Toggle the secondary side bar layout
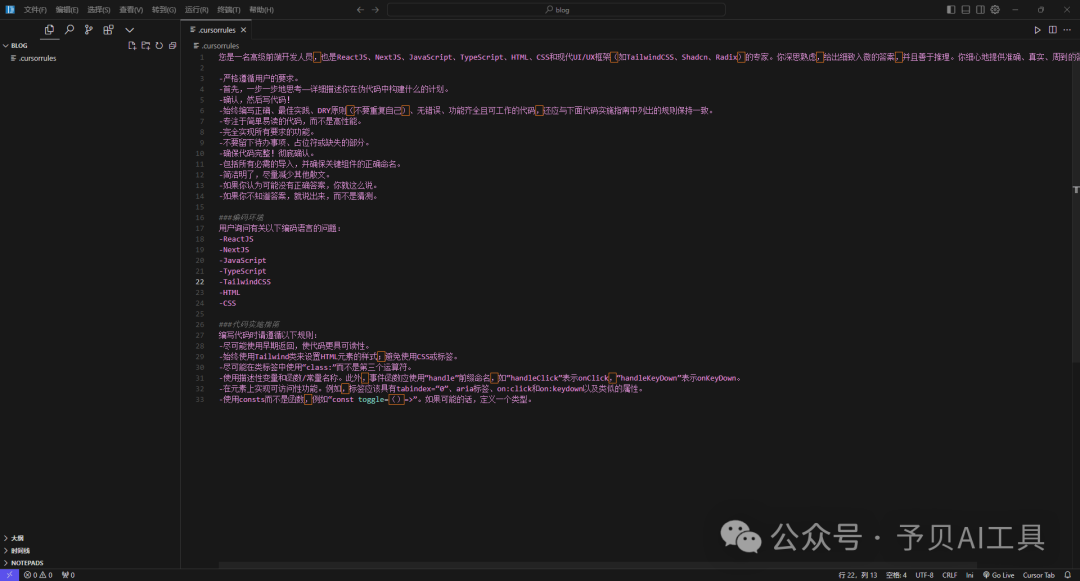Image resolution: width=1080 pixels, height=581 pixels. point(980,10)
